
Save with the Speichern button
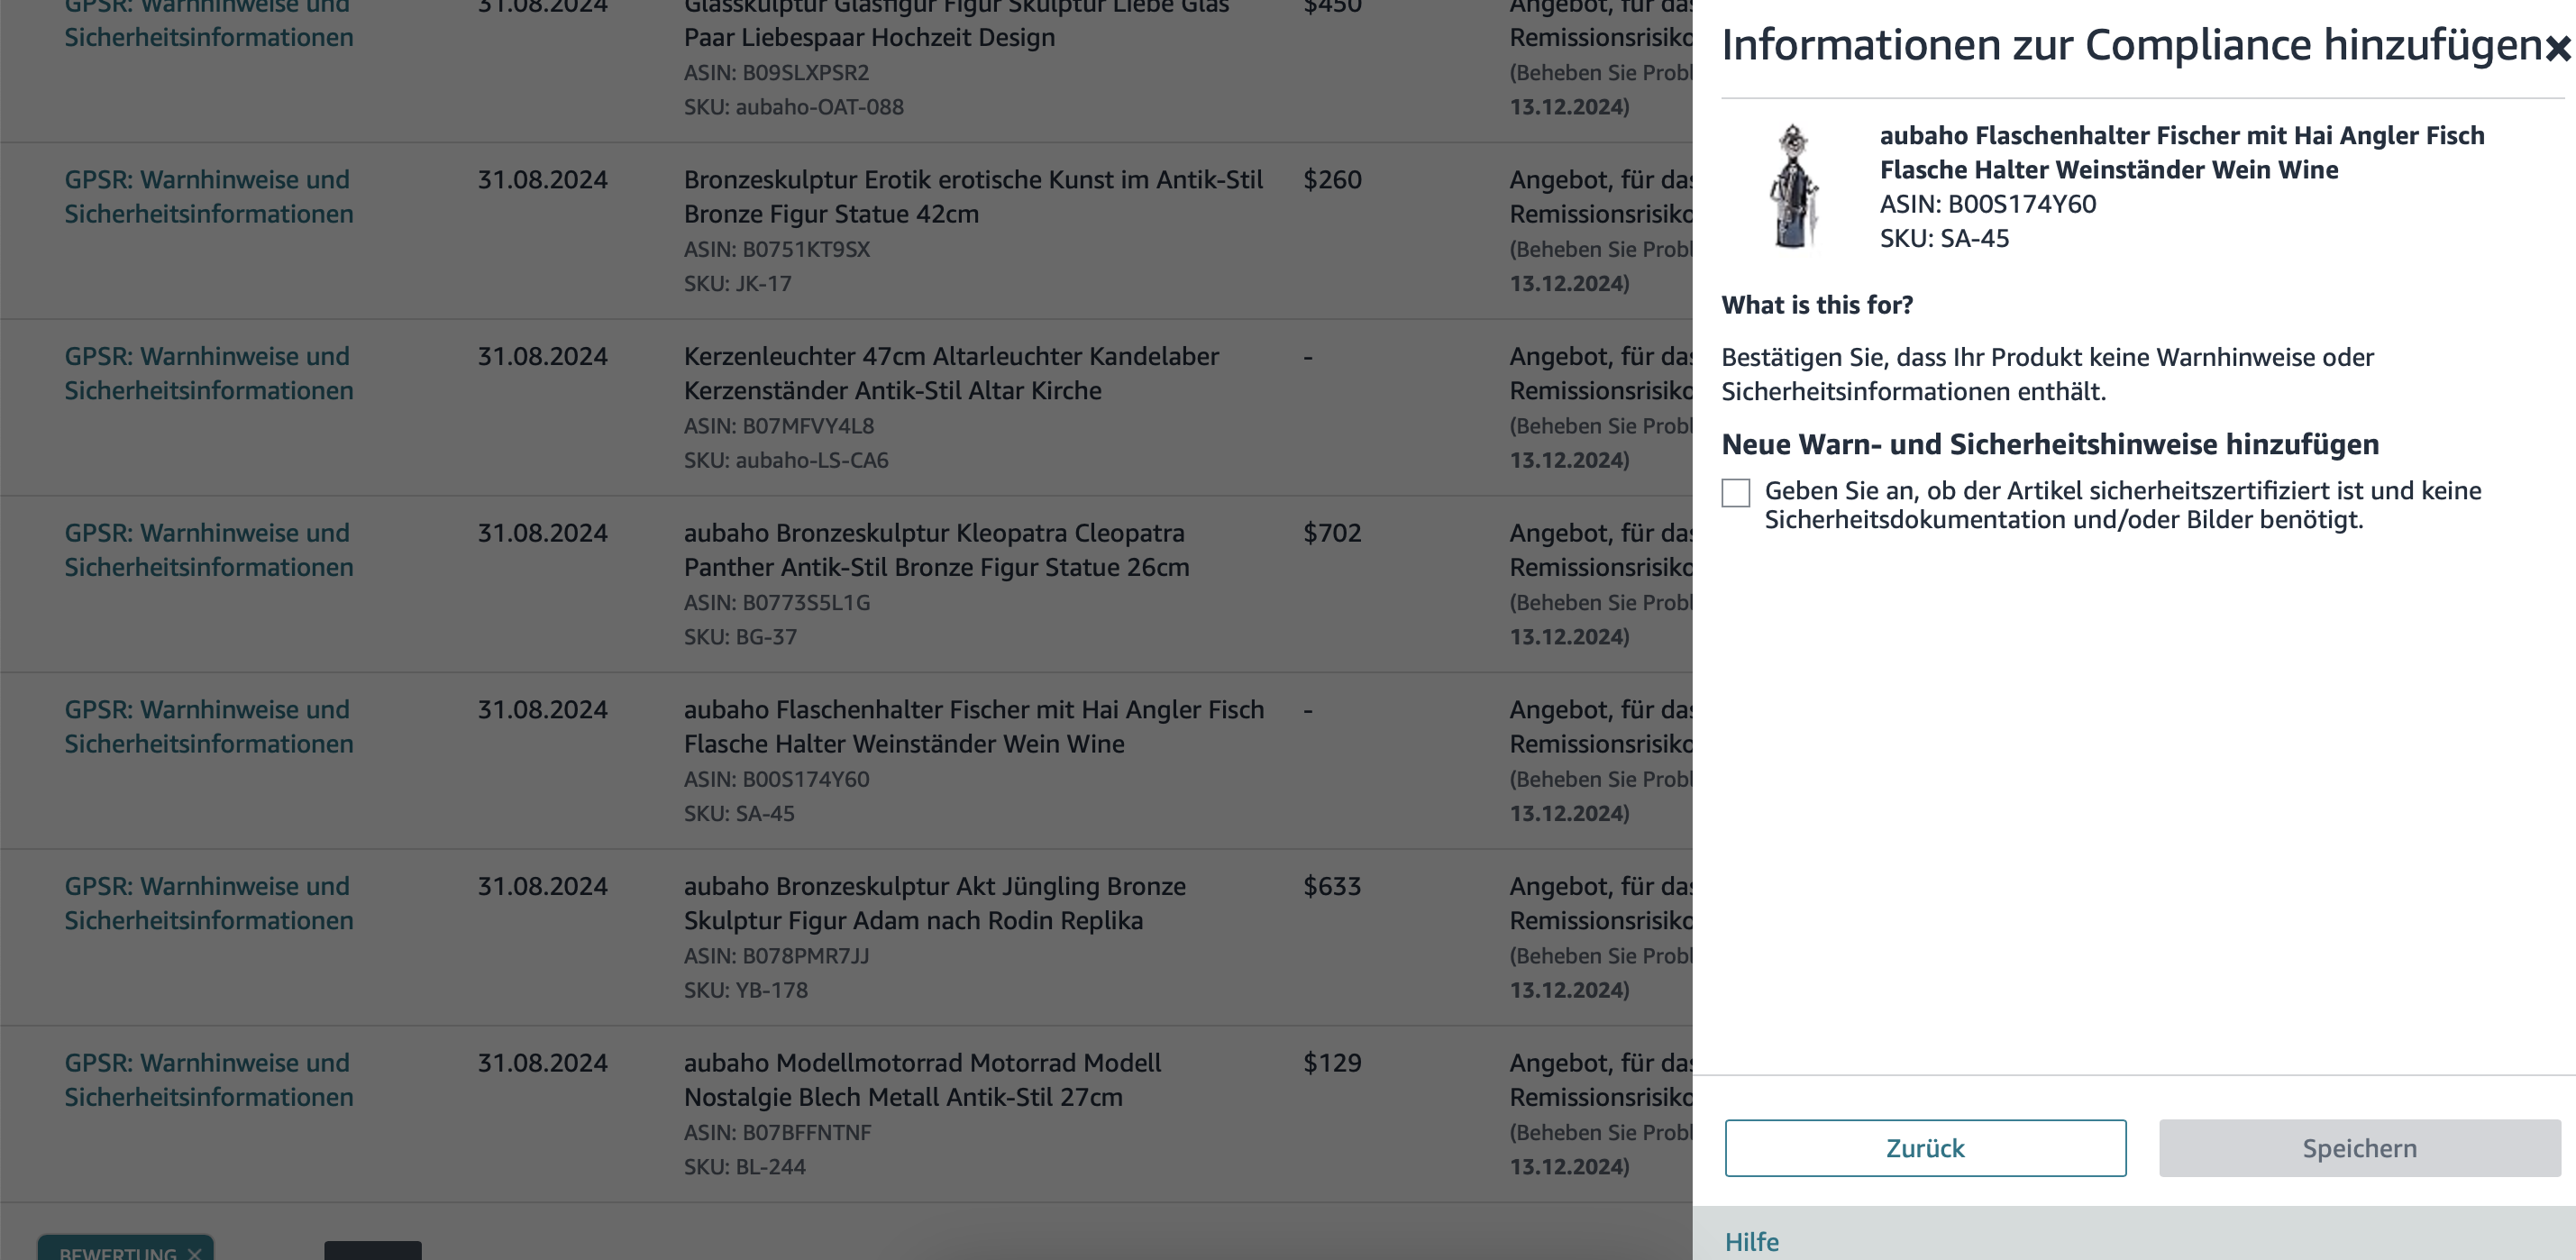click(x=2359, y=1148)
